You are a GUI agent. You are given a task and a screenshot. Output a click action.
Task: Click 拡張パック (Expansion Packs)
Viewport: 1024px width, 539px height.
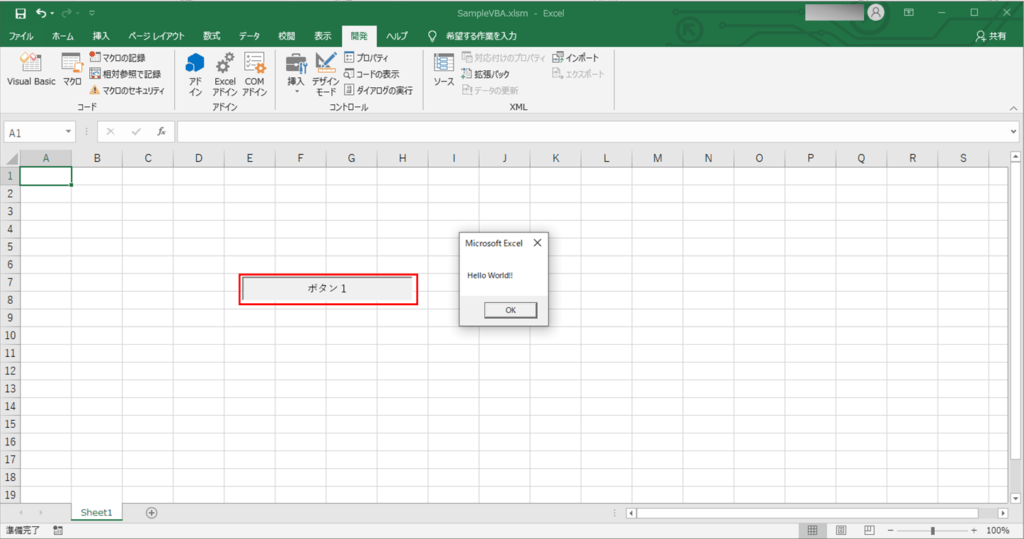click(x=485, y=74)
